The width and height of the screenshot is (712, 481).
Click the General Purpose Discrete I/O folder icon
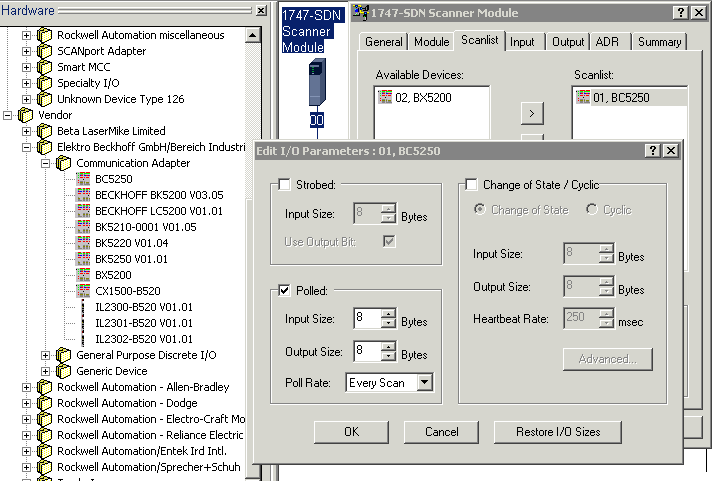[64, 355]
